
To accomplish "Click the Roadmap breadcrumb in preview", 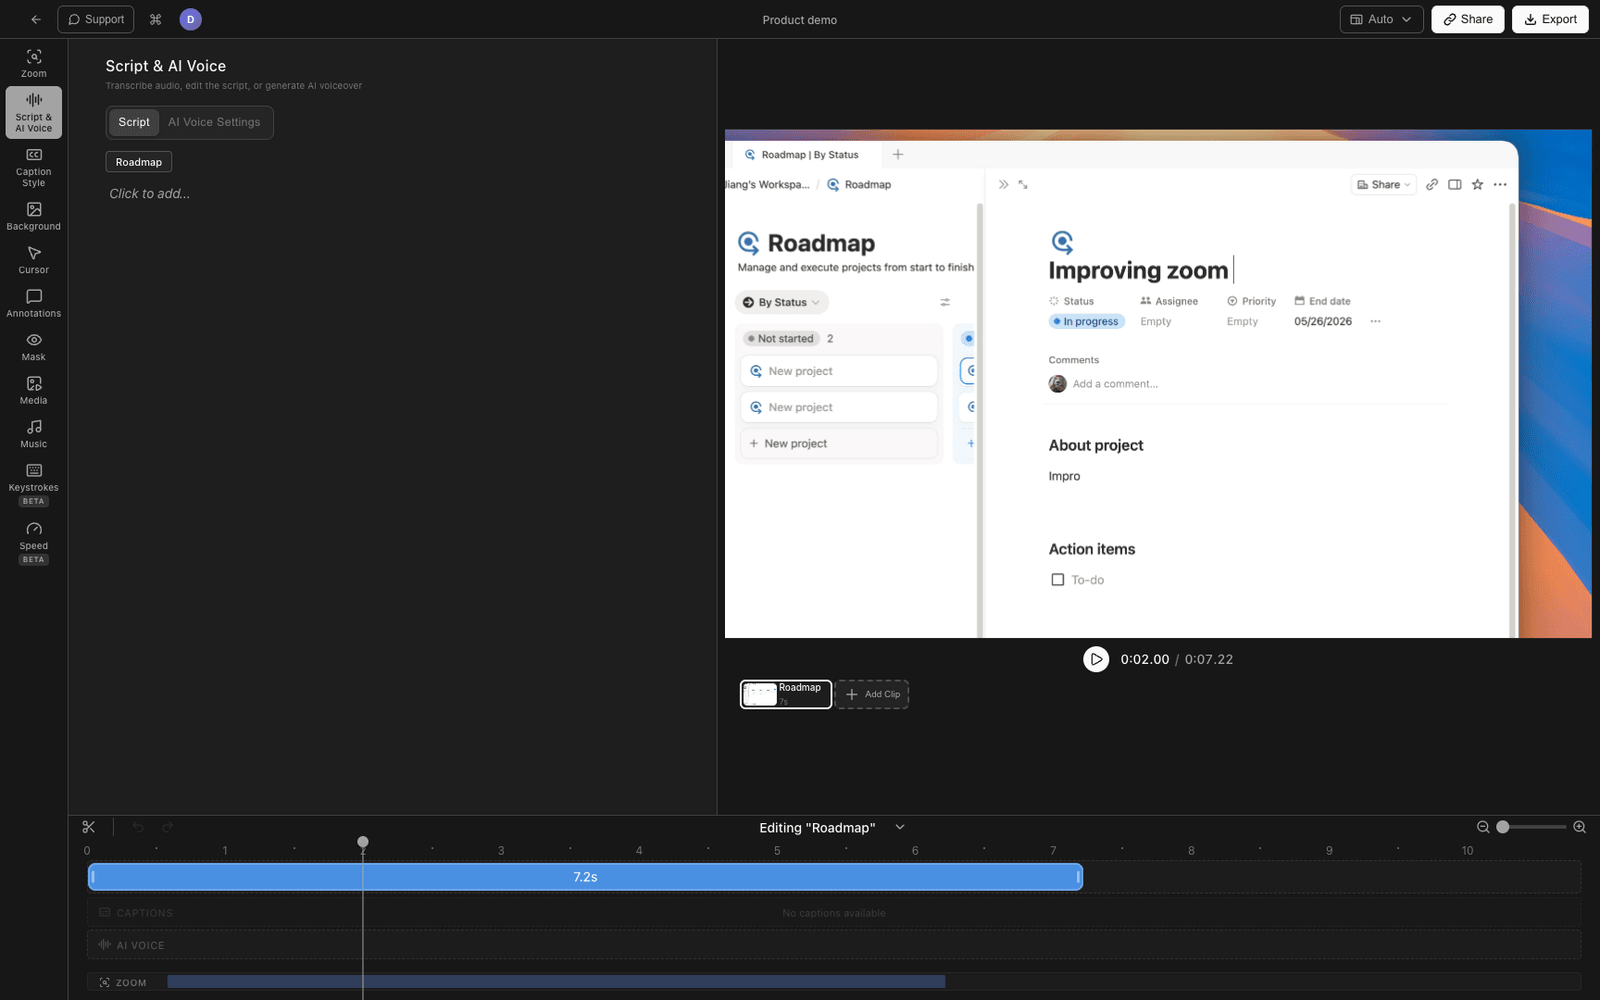I will [859, 185].
